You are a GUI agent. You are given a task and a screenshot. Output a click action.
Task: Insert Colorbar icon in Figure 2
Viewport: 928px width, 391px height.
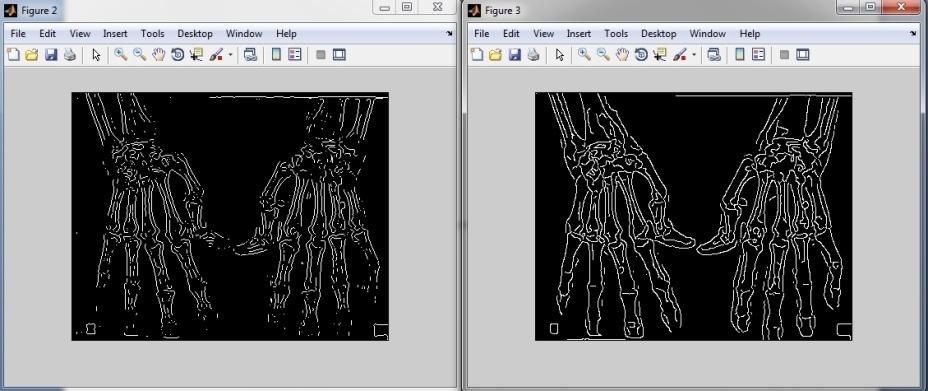(276, 55)
